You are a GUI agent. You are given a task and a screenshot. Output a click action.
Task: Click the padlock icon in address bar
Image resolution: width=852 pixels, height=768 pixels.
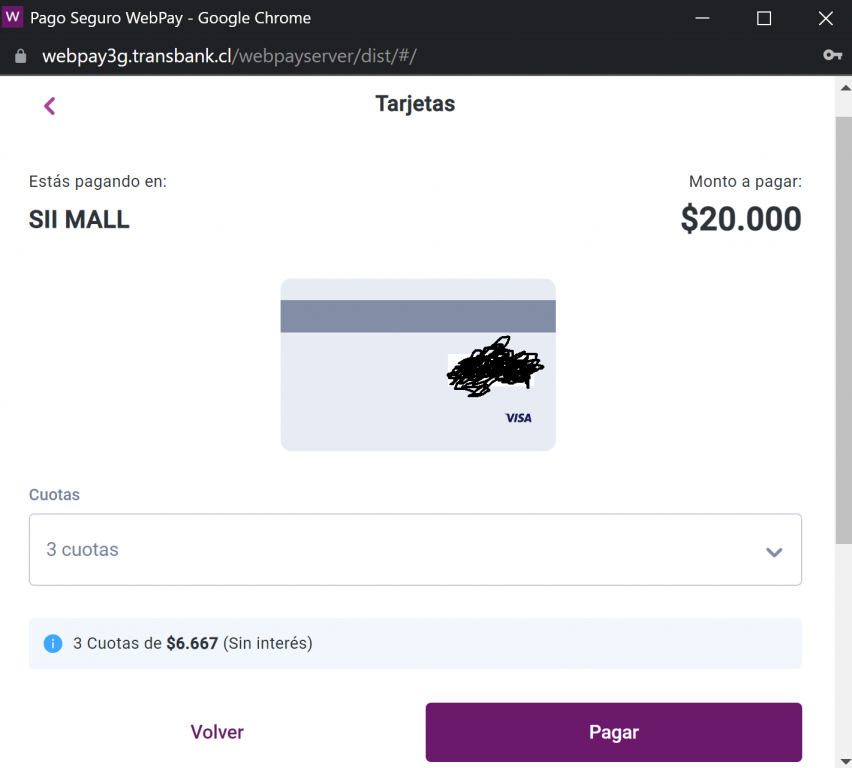click(19, 56)
